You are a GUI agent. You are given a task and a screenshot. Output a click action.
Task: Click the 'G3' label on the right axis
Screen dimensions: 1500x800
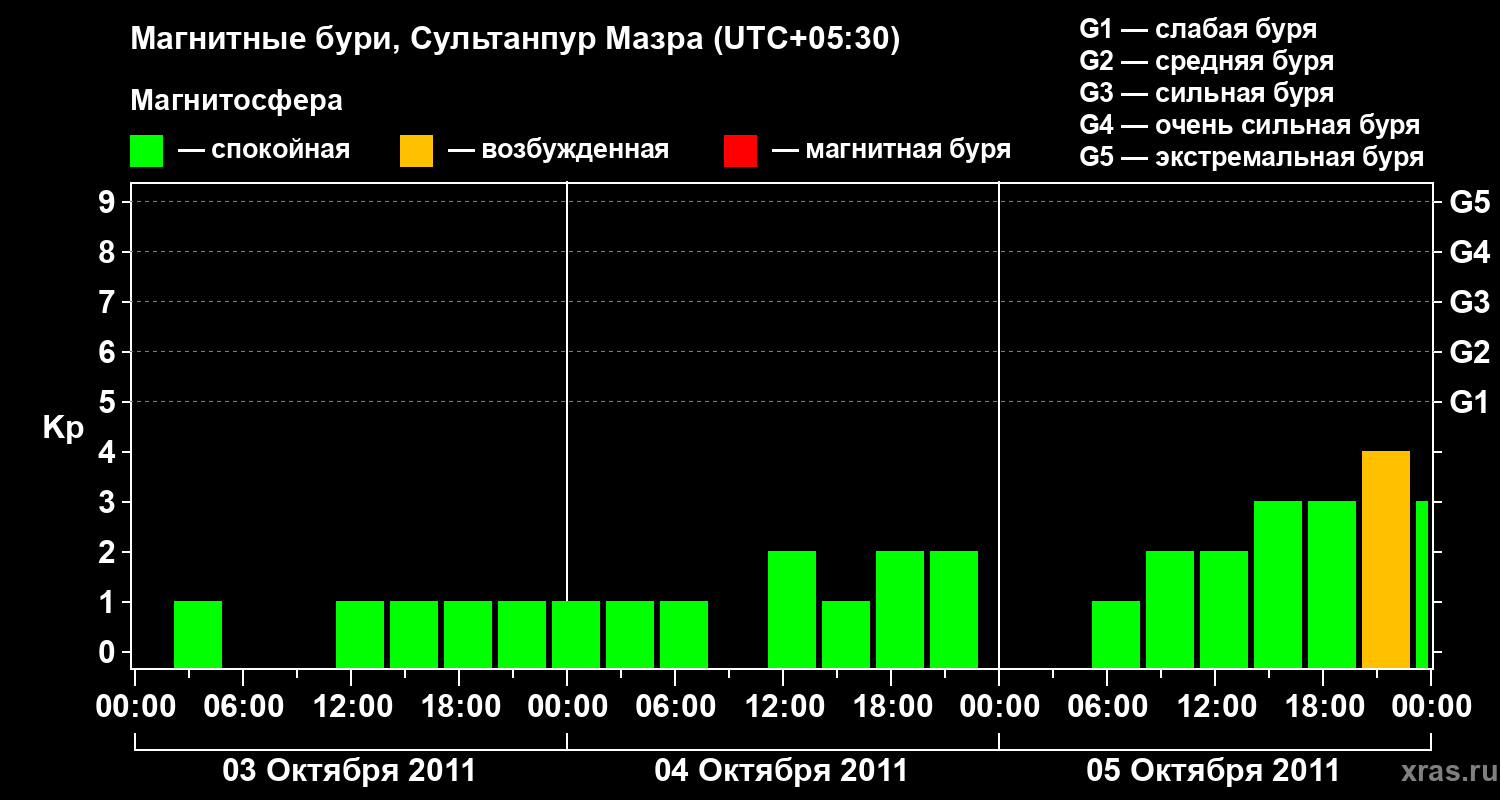(1469, 302)
